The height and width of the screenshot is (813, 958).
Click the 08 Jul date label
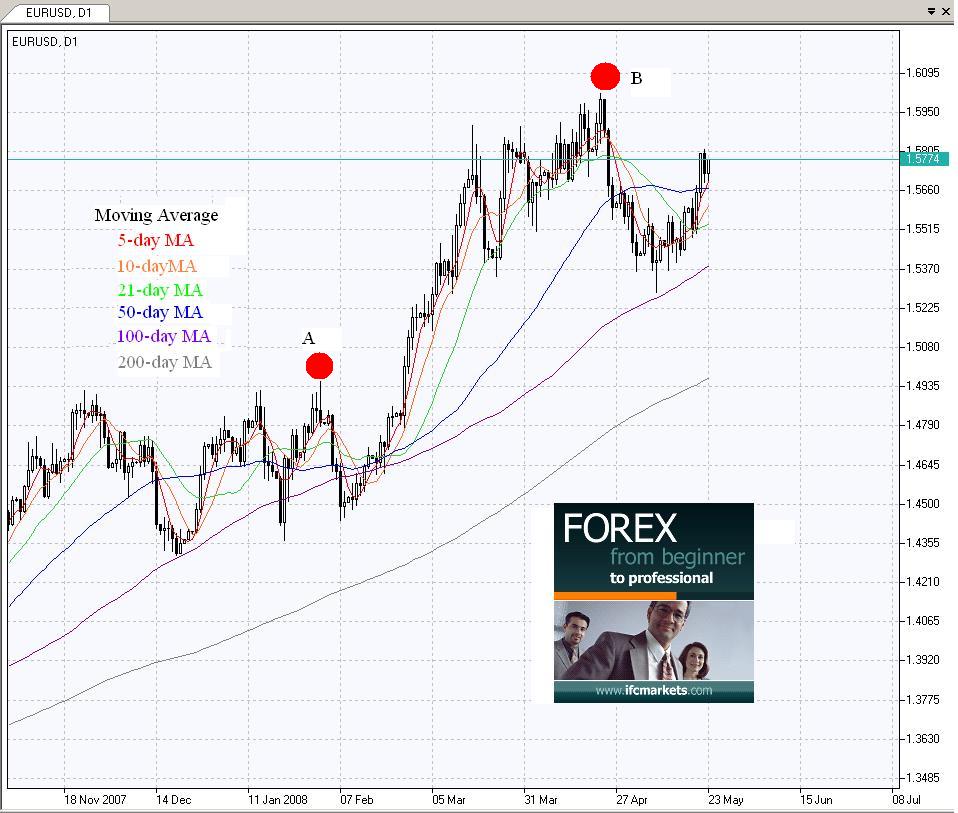907,800
